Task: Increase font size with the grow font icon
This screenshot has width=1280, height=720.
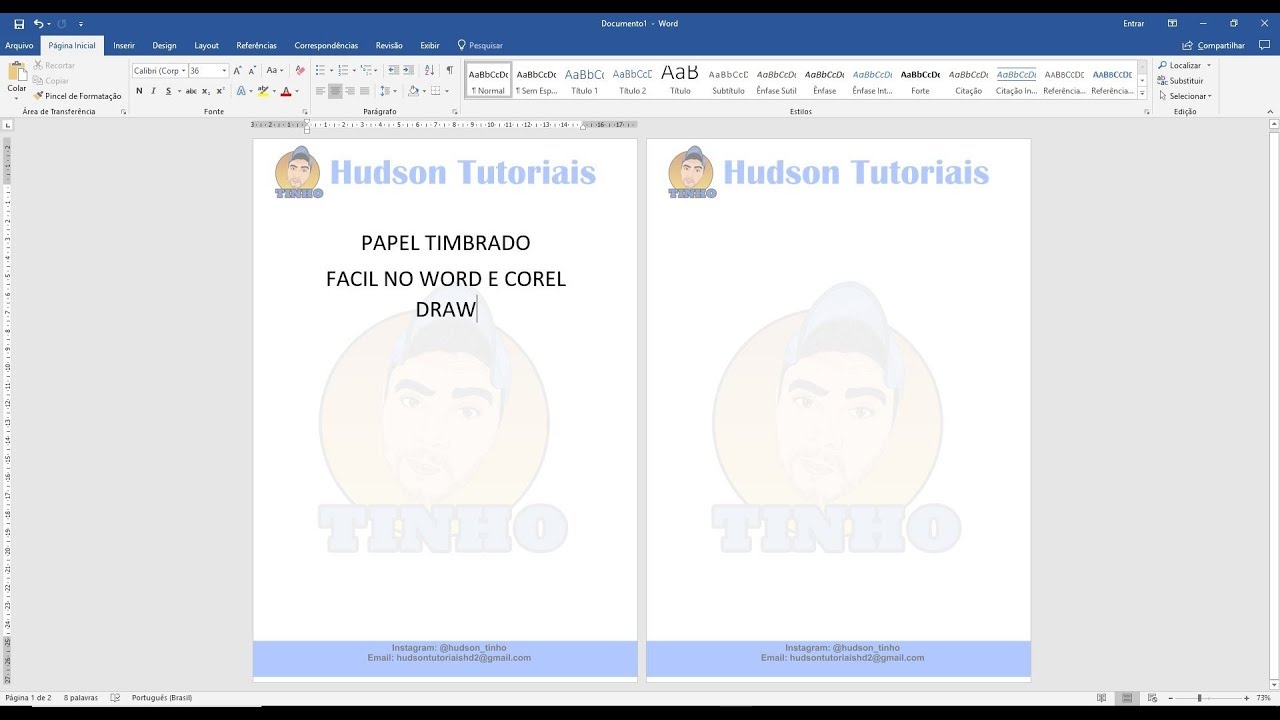Action: (x=237, y=71)
